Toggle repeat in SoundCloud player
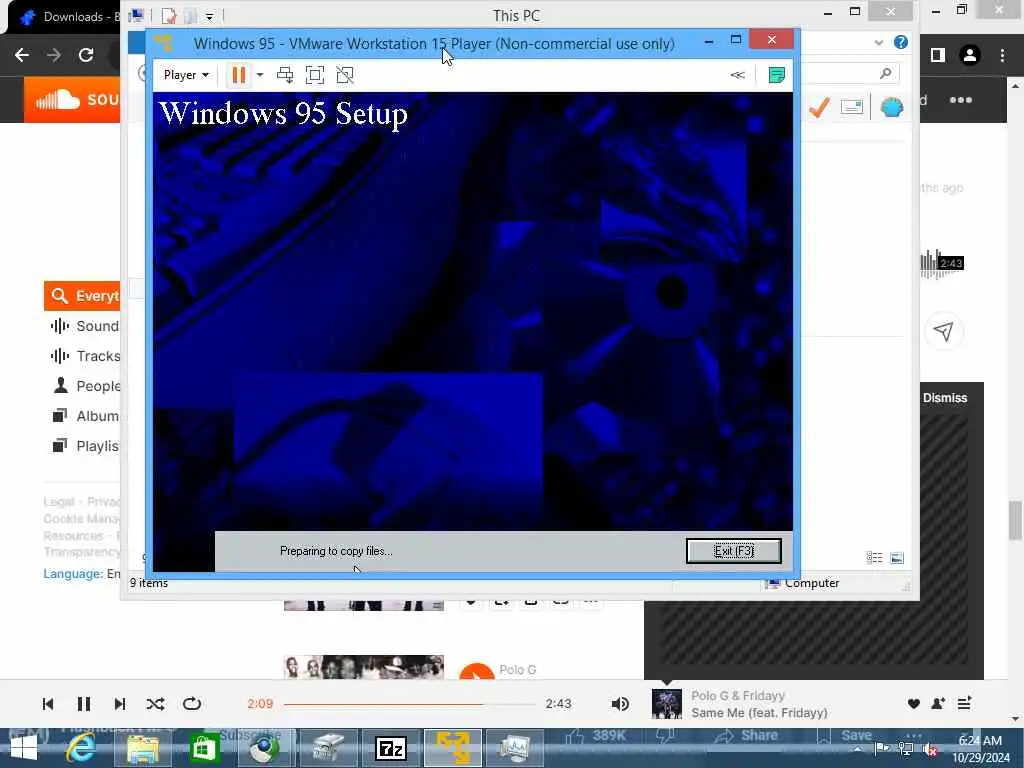The width and height of the screenshot is (1024, 768). 191,703
